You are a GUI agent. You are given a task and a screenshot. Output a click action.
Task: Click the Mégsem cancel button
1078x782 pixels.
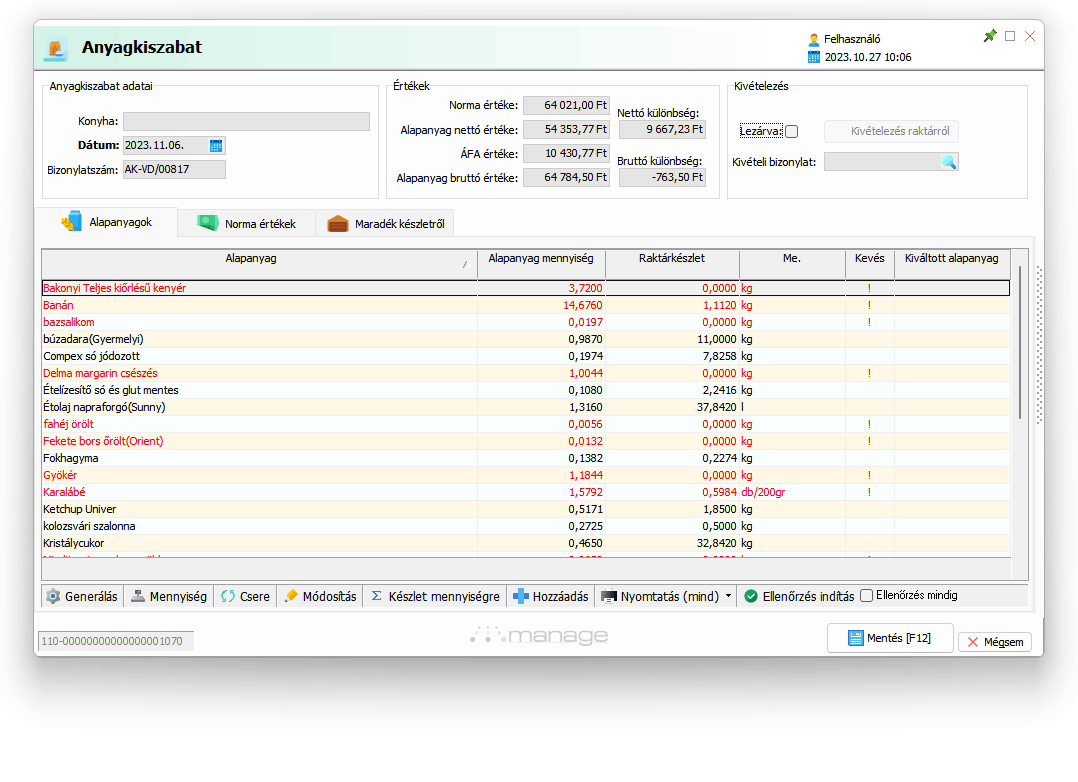click(994, 642)
